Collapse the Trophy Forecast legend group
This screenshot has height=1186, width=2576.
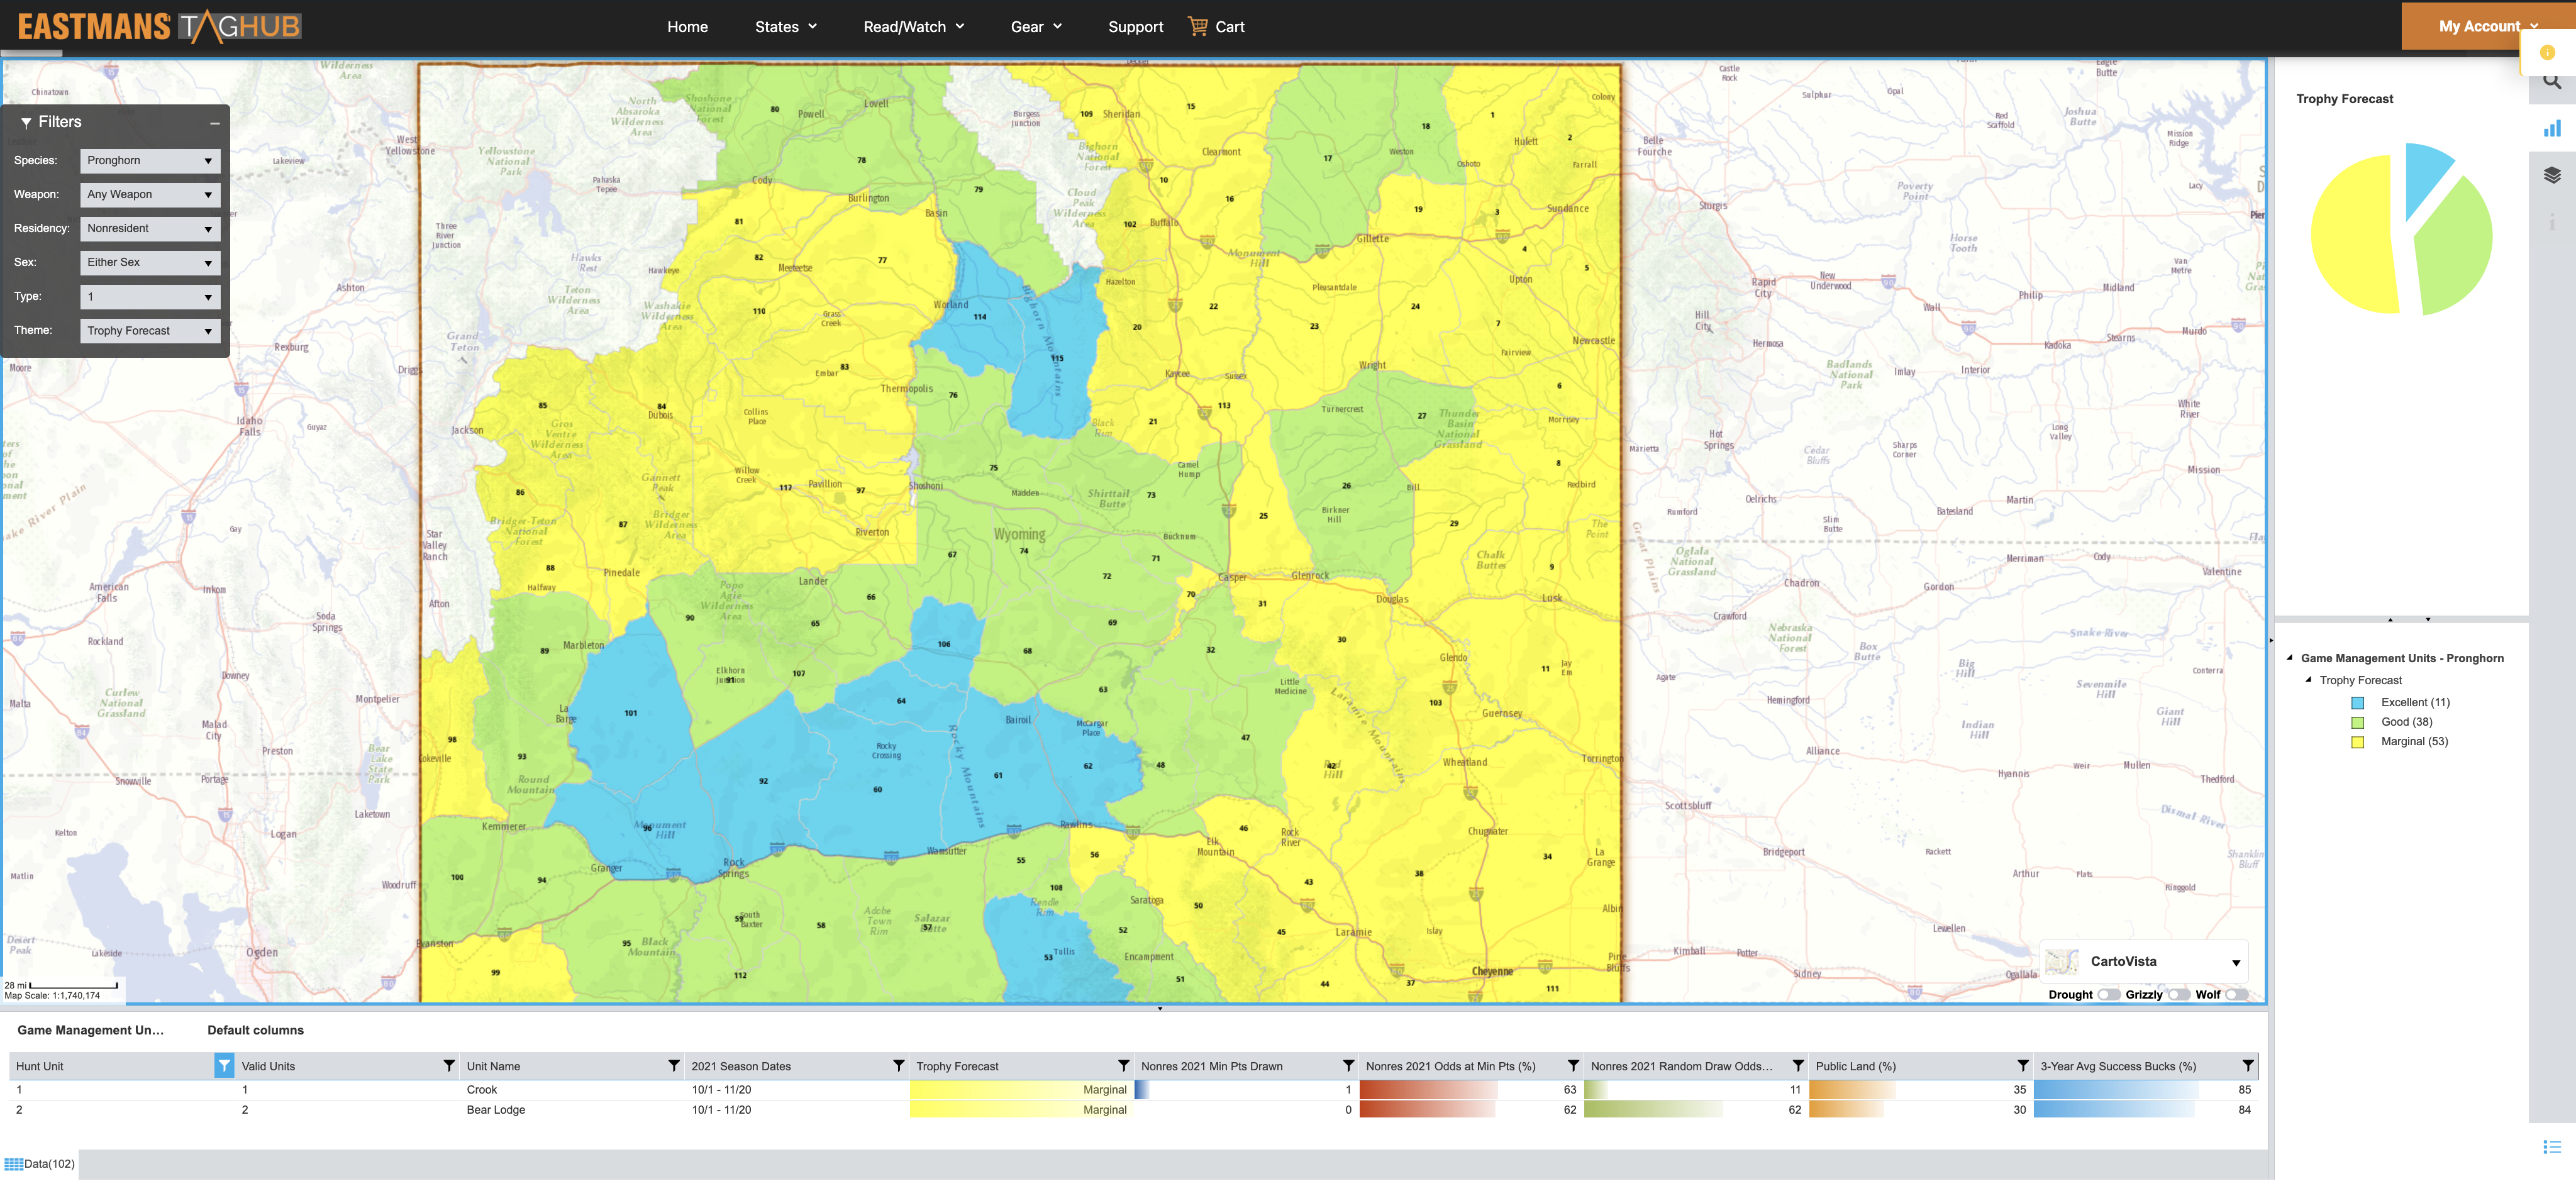tap(2309, 680)
